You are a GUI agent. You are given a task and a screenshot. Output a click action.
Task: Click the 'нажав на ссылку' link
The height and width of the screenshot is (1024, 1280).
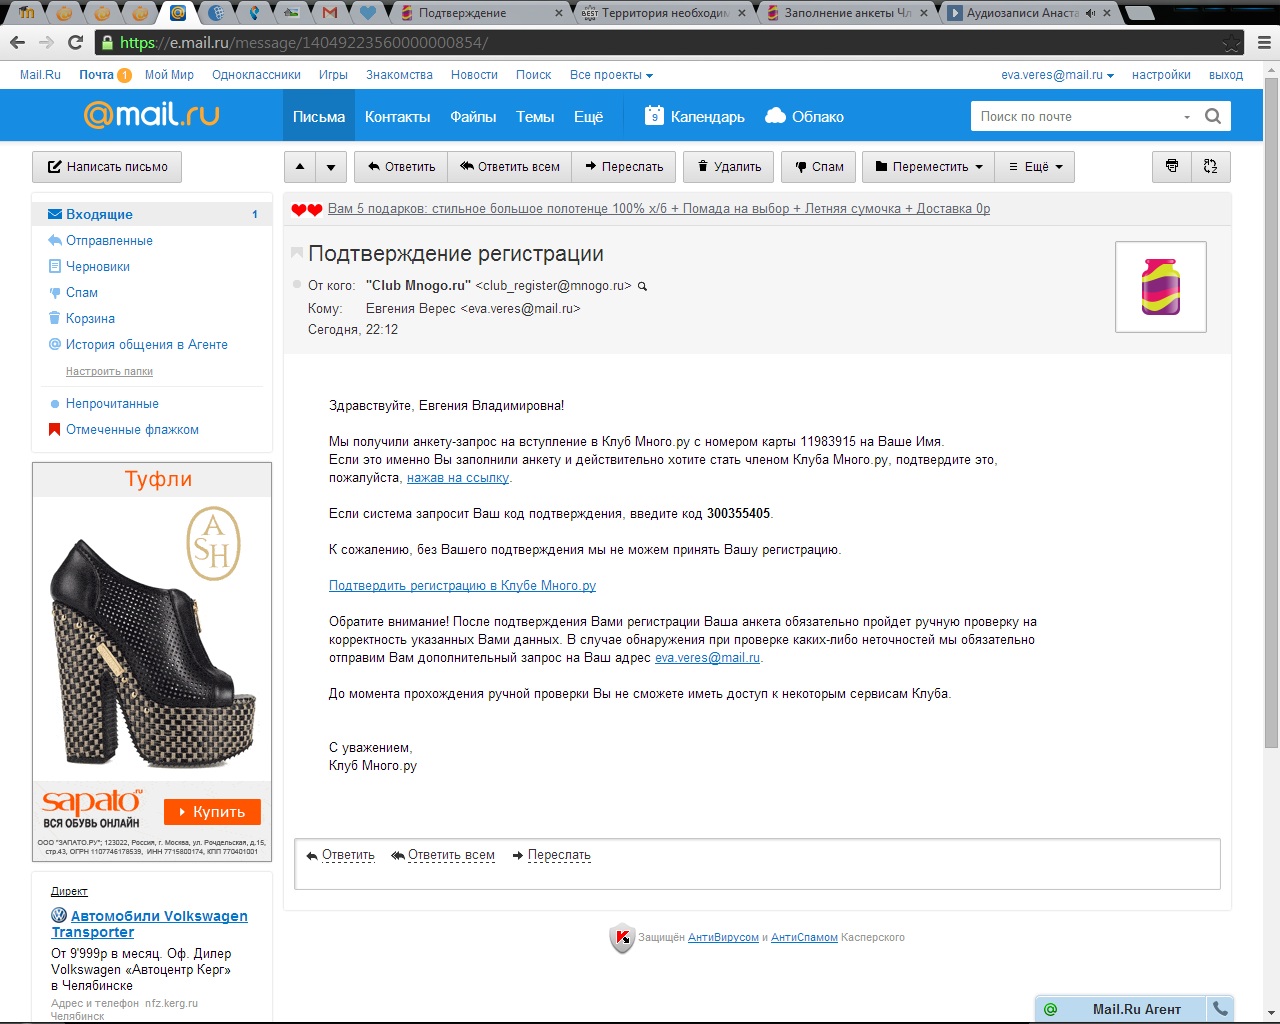tap(458, 478)
